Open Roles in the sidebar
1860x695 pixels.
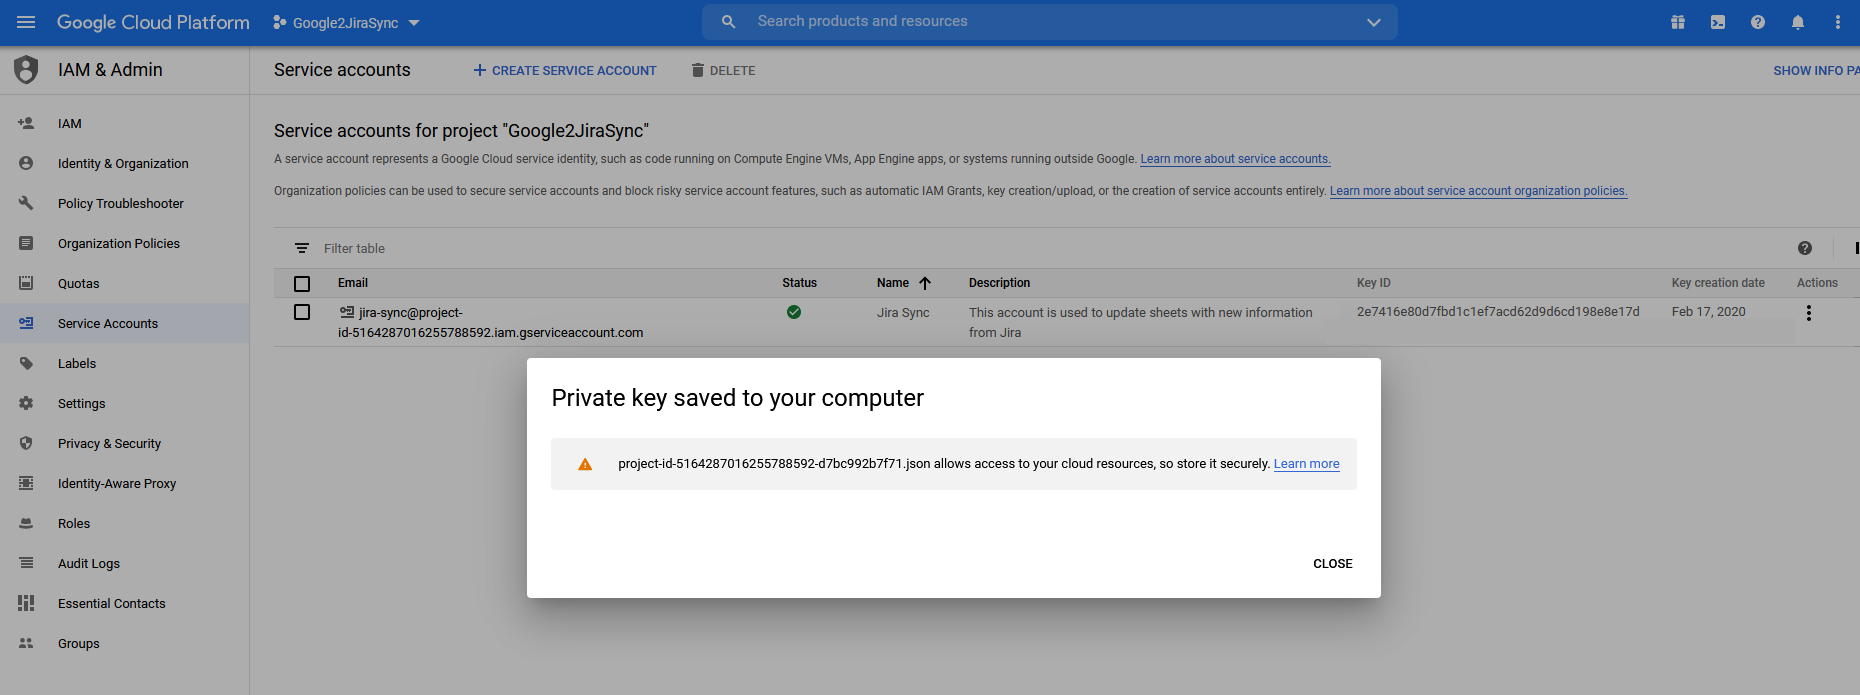pos(74,524)
